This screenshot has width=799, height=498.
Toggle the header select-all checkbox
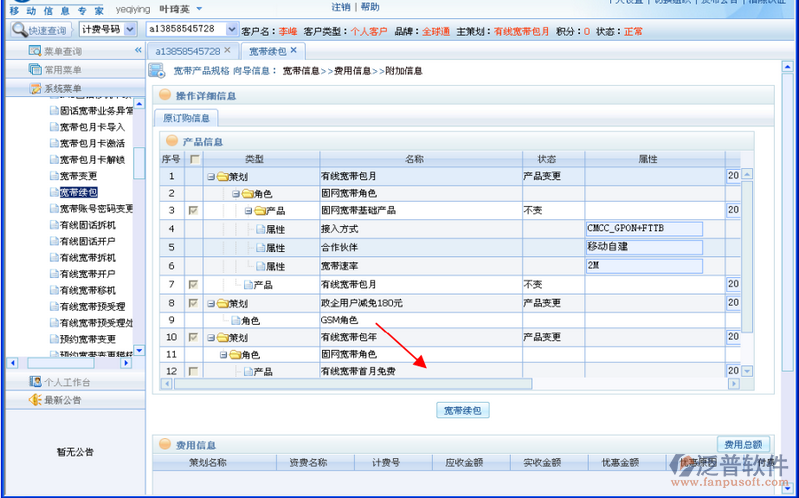[194, 159]
